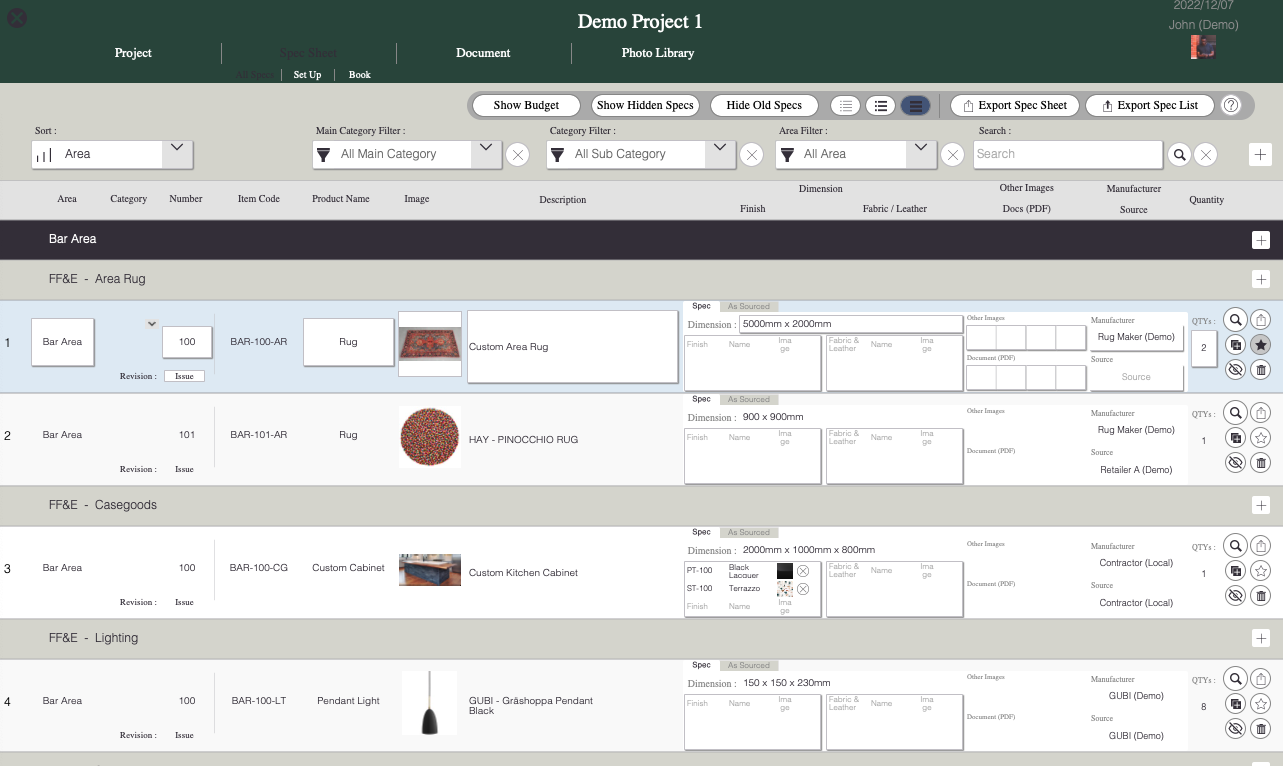This screenshot has width=1283, height=766.
Task: Switch to the Photo Library tab
Action: click(x=657, y=53)
